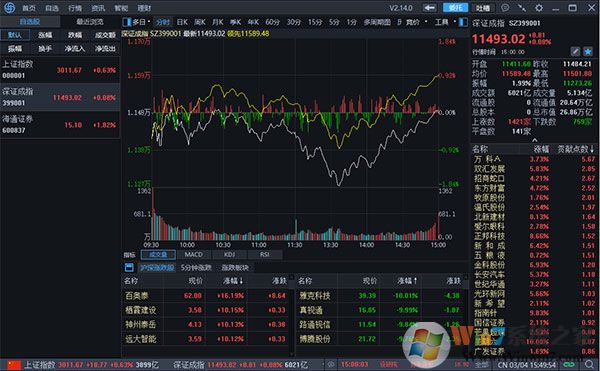The image size is (600, 371).
Task: Select the 成交量 indicator tab
Action: [158, 254]
